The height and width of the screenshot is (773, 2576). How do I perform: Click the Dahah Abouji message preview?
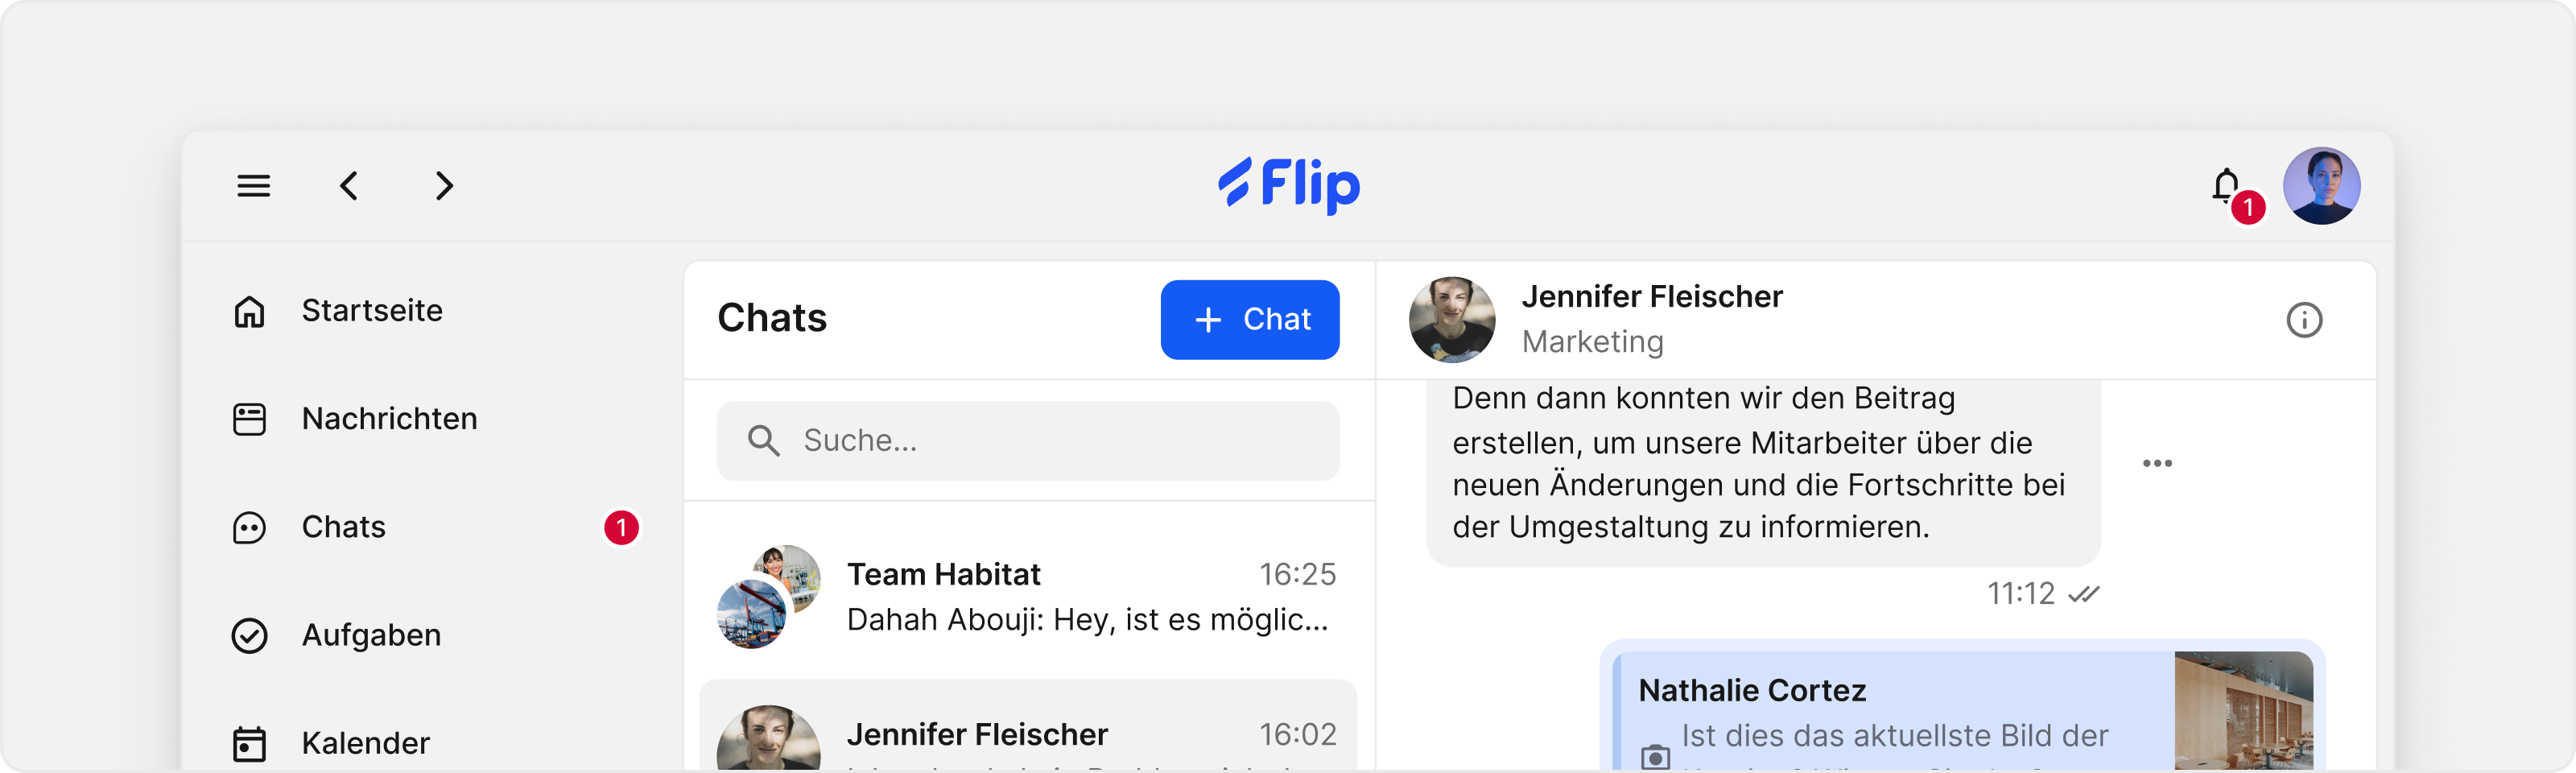point(1088,620)
